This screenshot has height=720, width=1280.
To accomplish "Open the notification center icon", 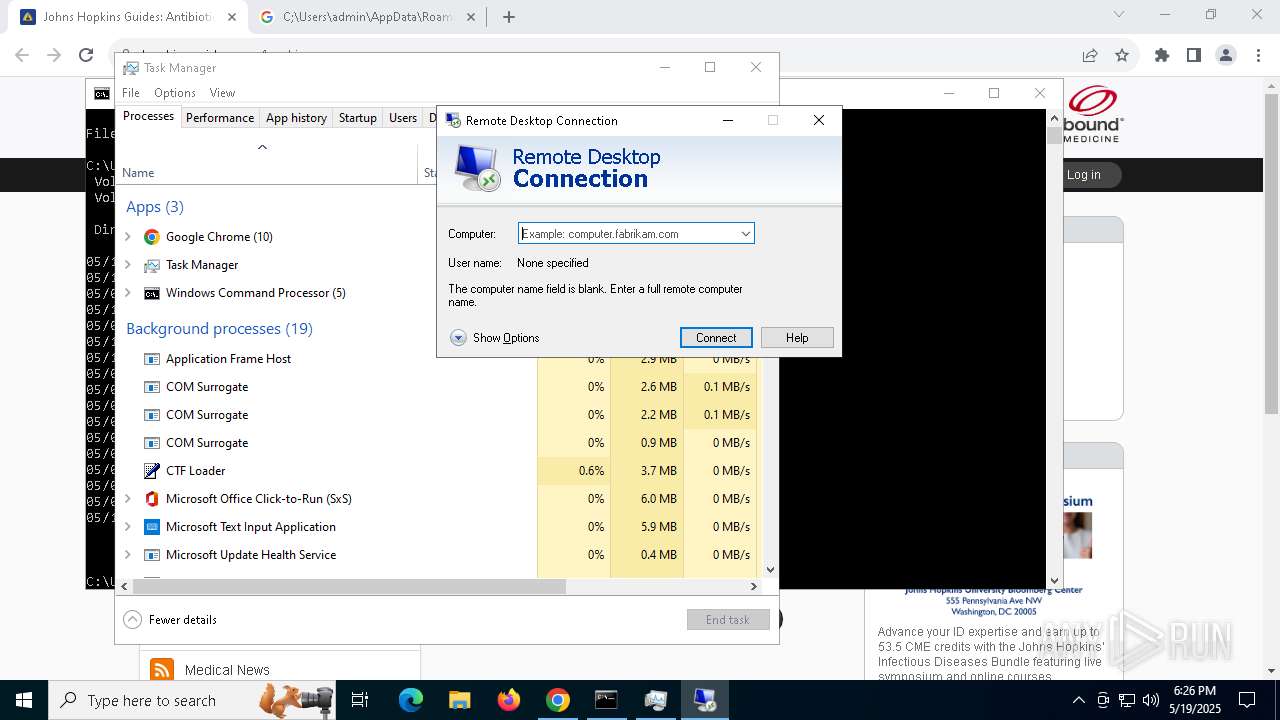I will coord(1247,700).
